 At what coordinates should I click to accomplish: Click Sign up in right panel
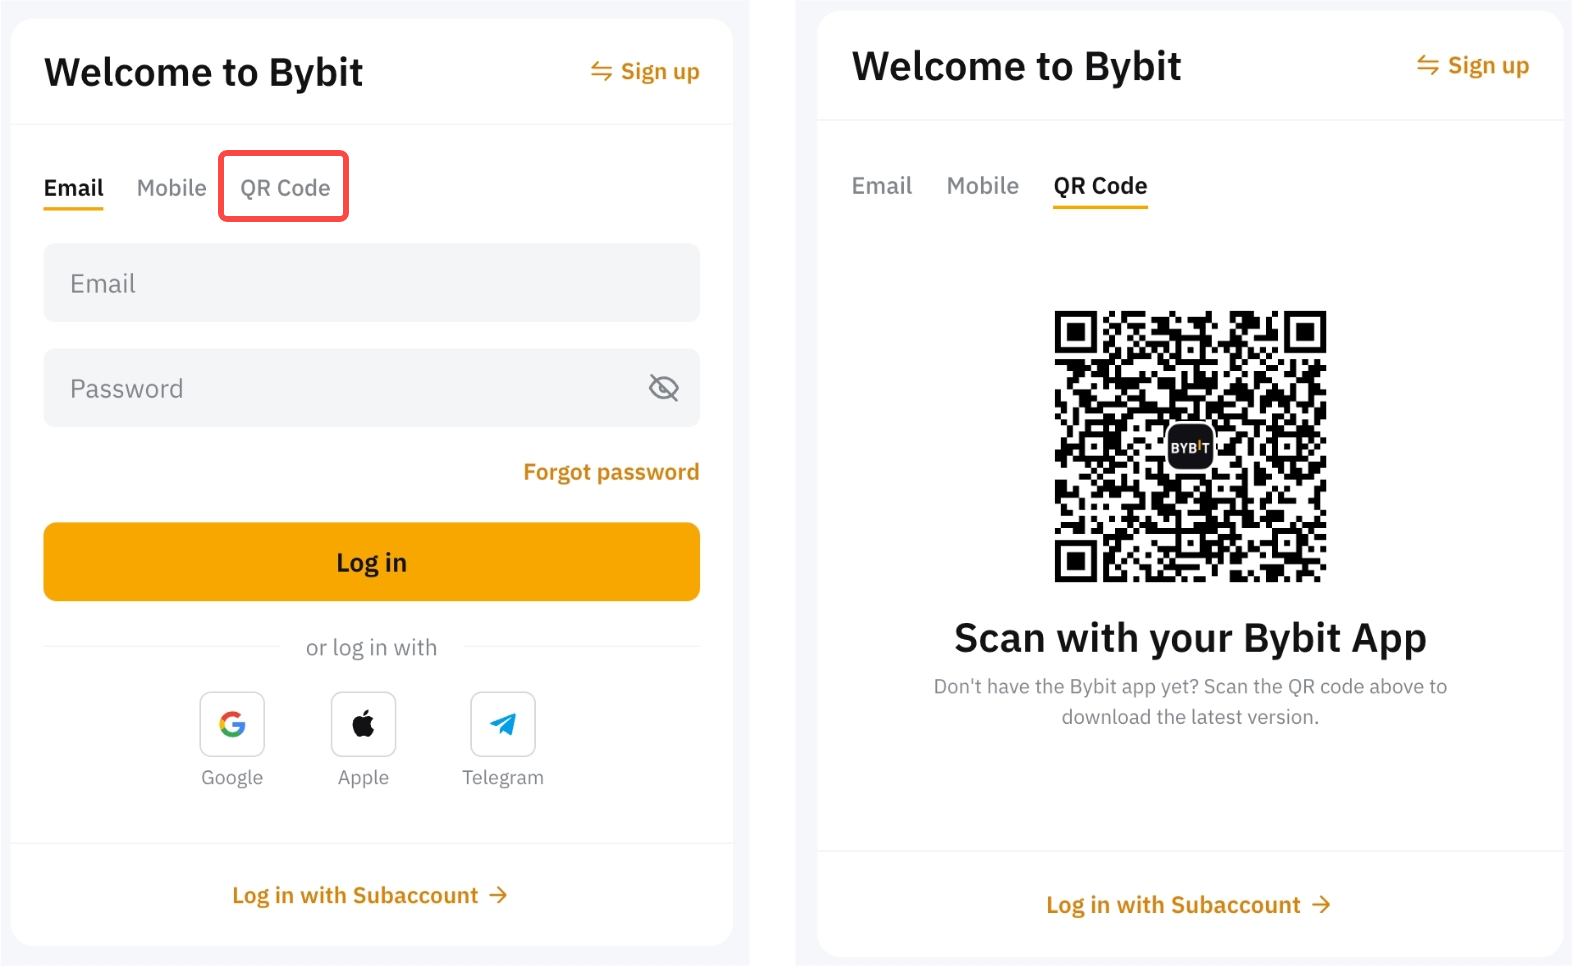1474,66
